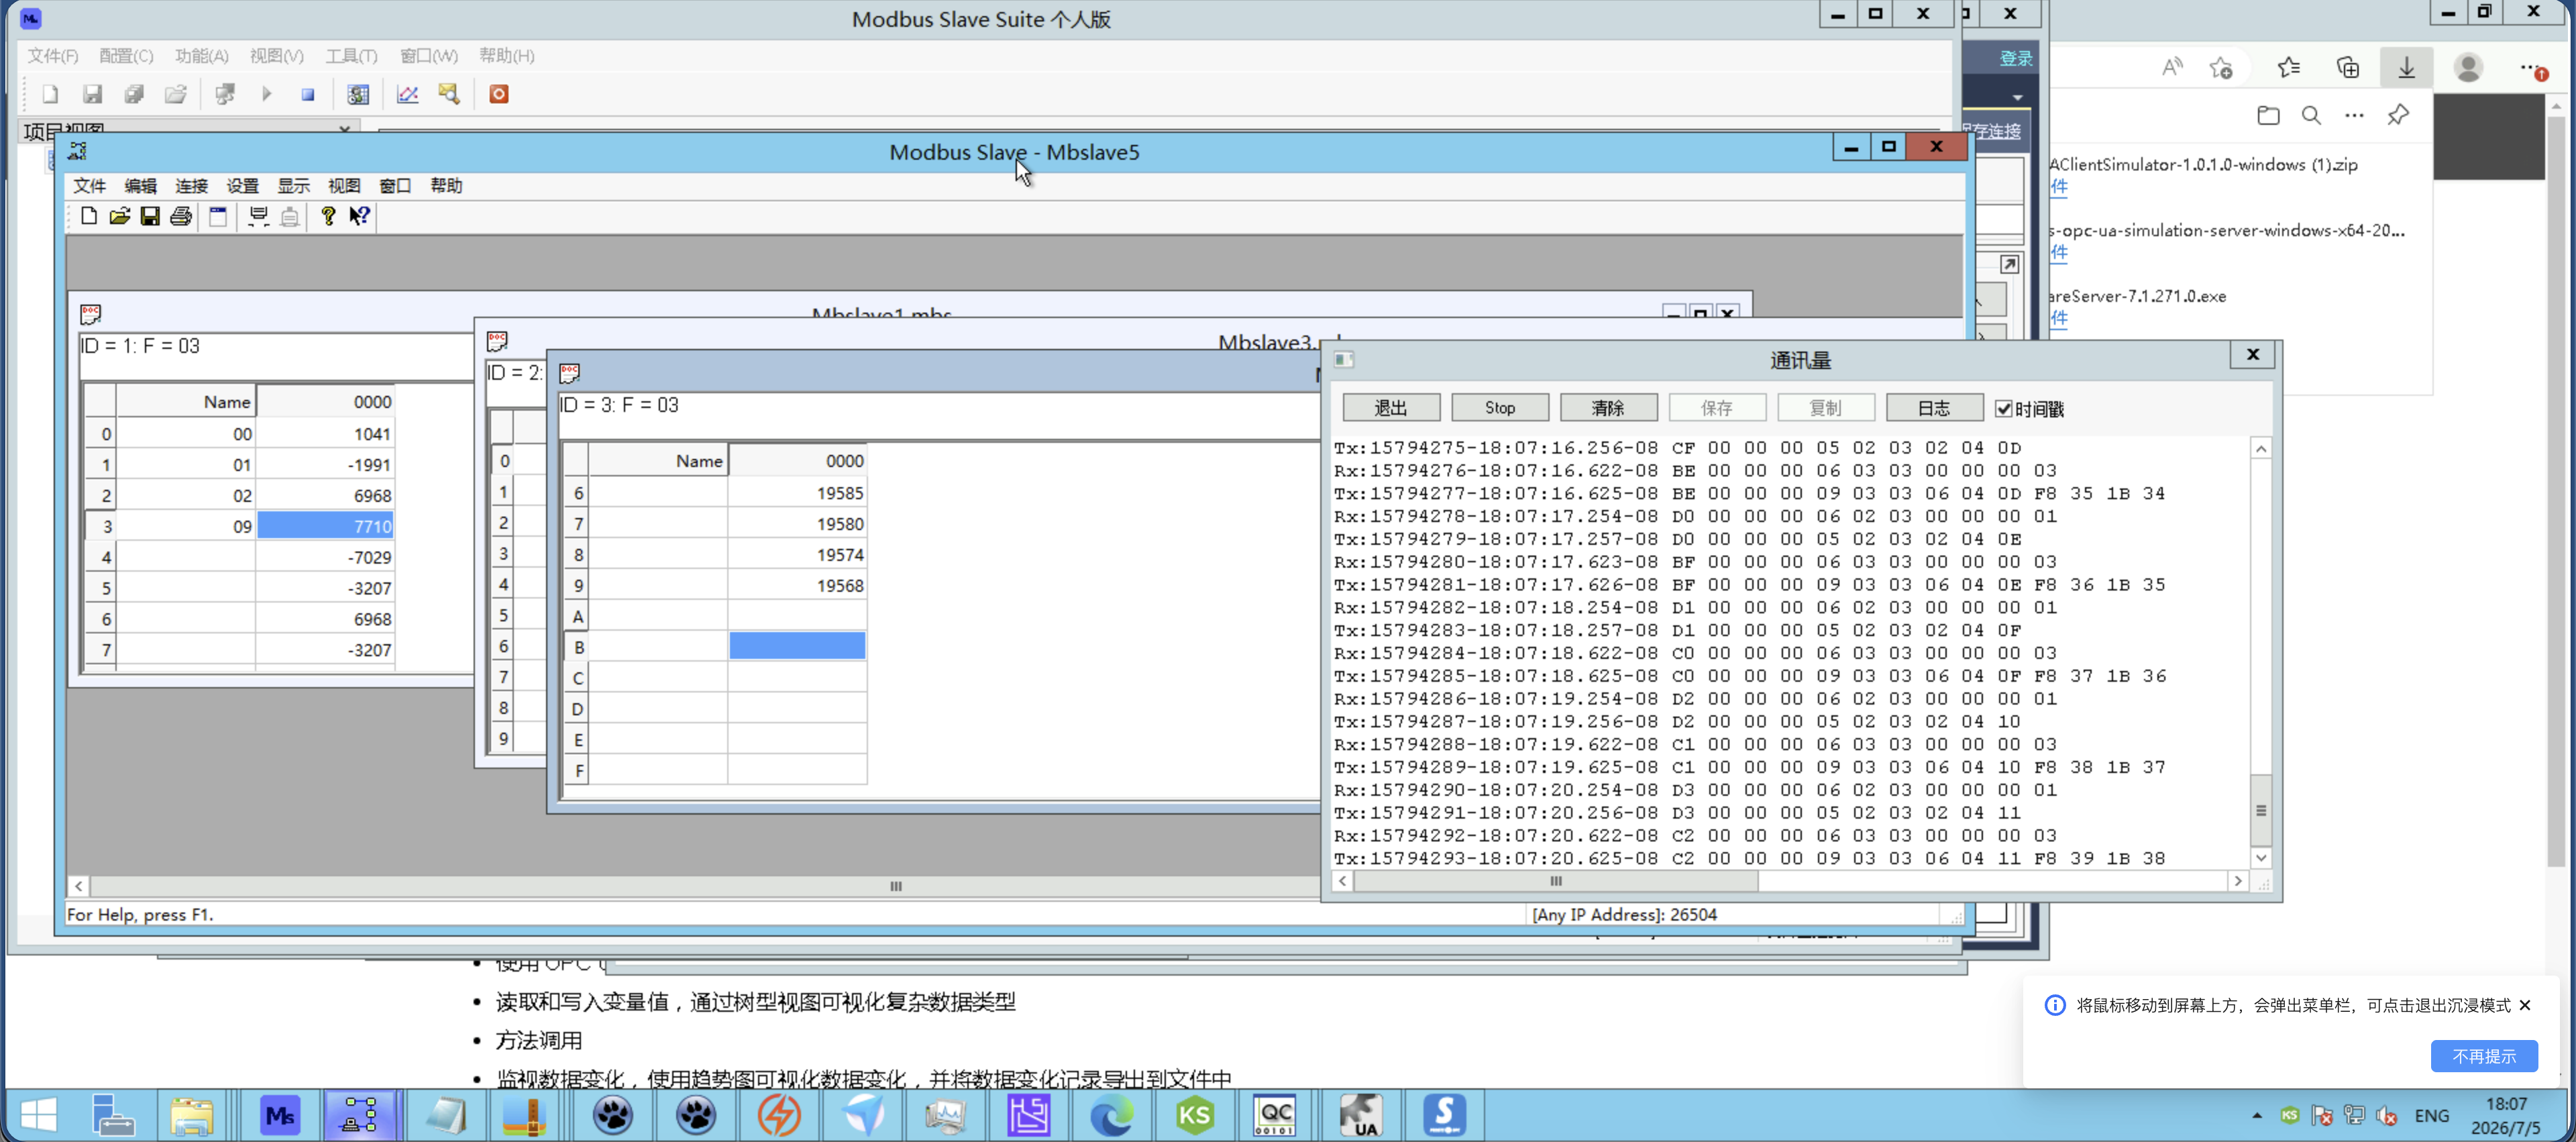This screenshot has height=1142, width=2576.
Task: Click user grid settings icon in Slave Suite toolbar
Action: 358,94
